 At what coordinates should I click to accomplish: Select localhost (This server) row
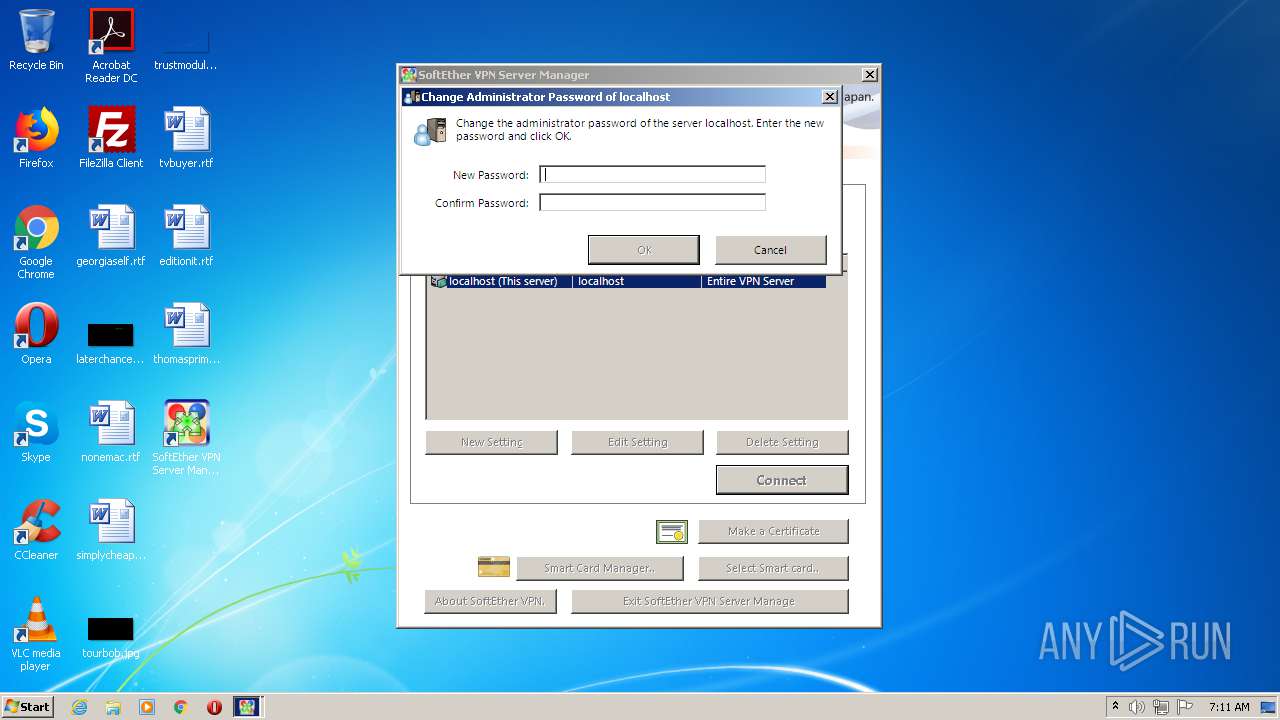click(628, 282)
